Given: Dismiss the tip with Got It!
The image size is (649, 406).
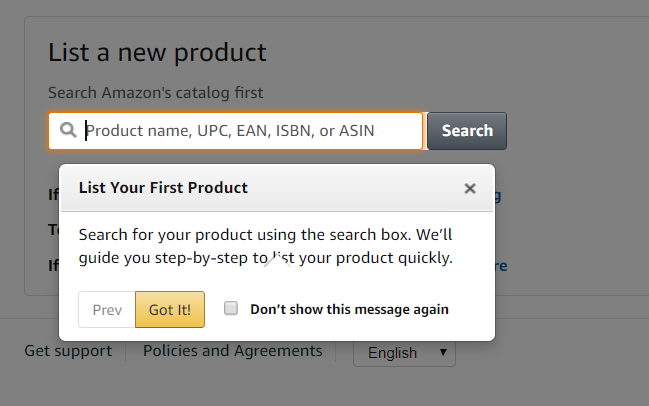Looking at the screenshot, I should 170,310.
